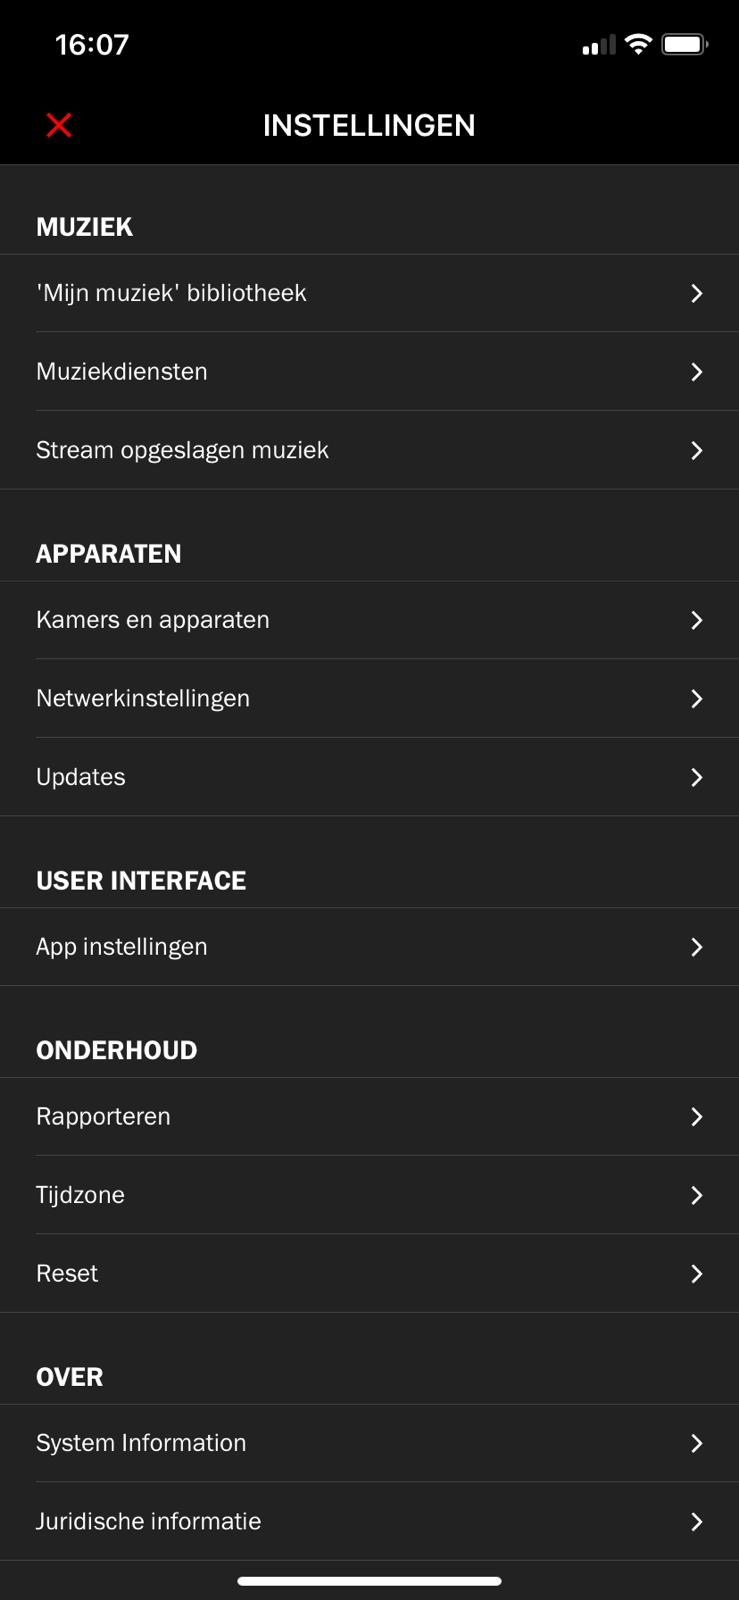Open 'Mijn muziek' bibliotheek settings

tap(171, 293)
